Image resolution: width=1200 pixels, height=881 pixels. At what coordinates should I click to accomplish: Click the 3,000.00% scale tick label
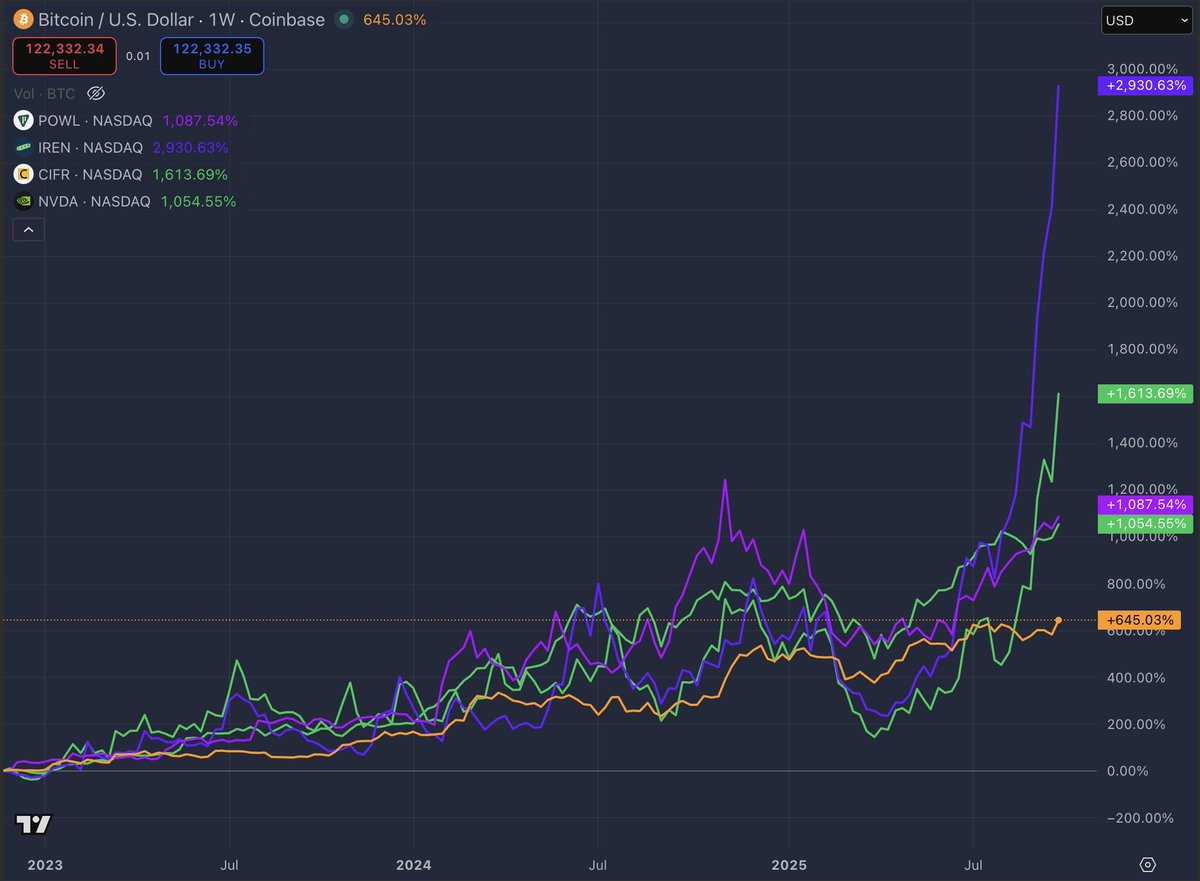point(1140,68)
